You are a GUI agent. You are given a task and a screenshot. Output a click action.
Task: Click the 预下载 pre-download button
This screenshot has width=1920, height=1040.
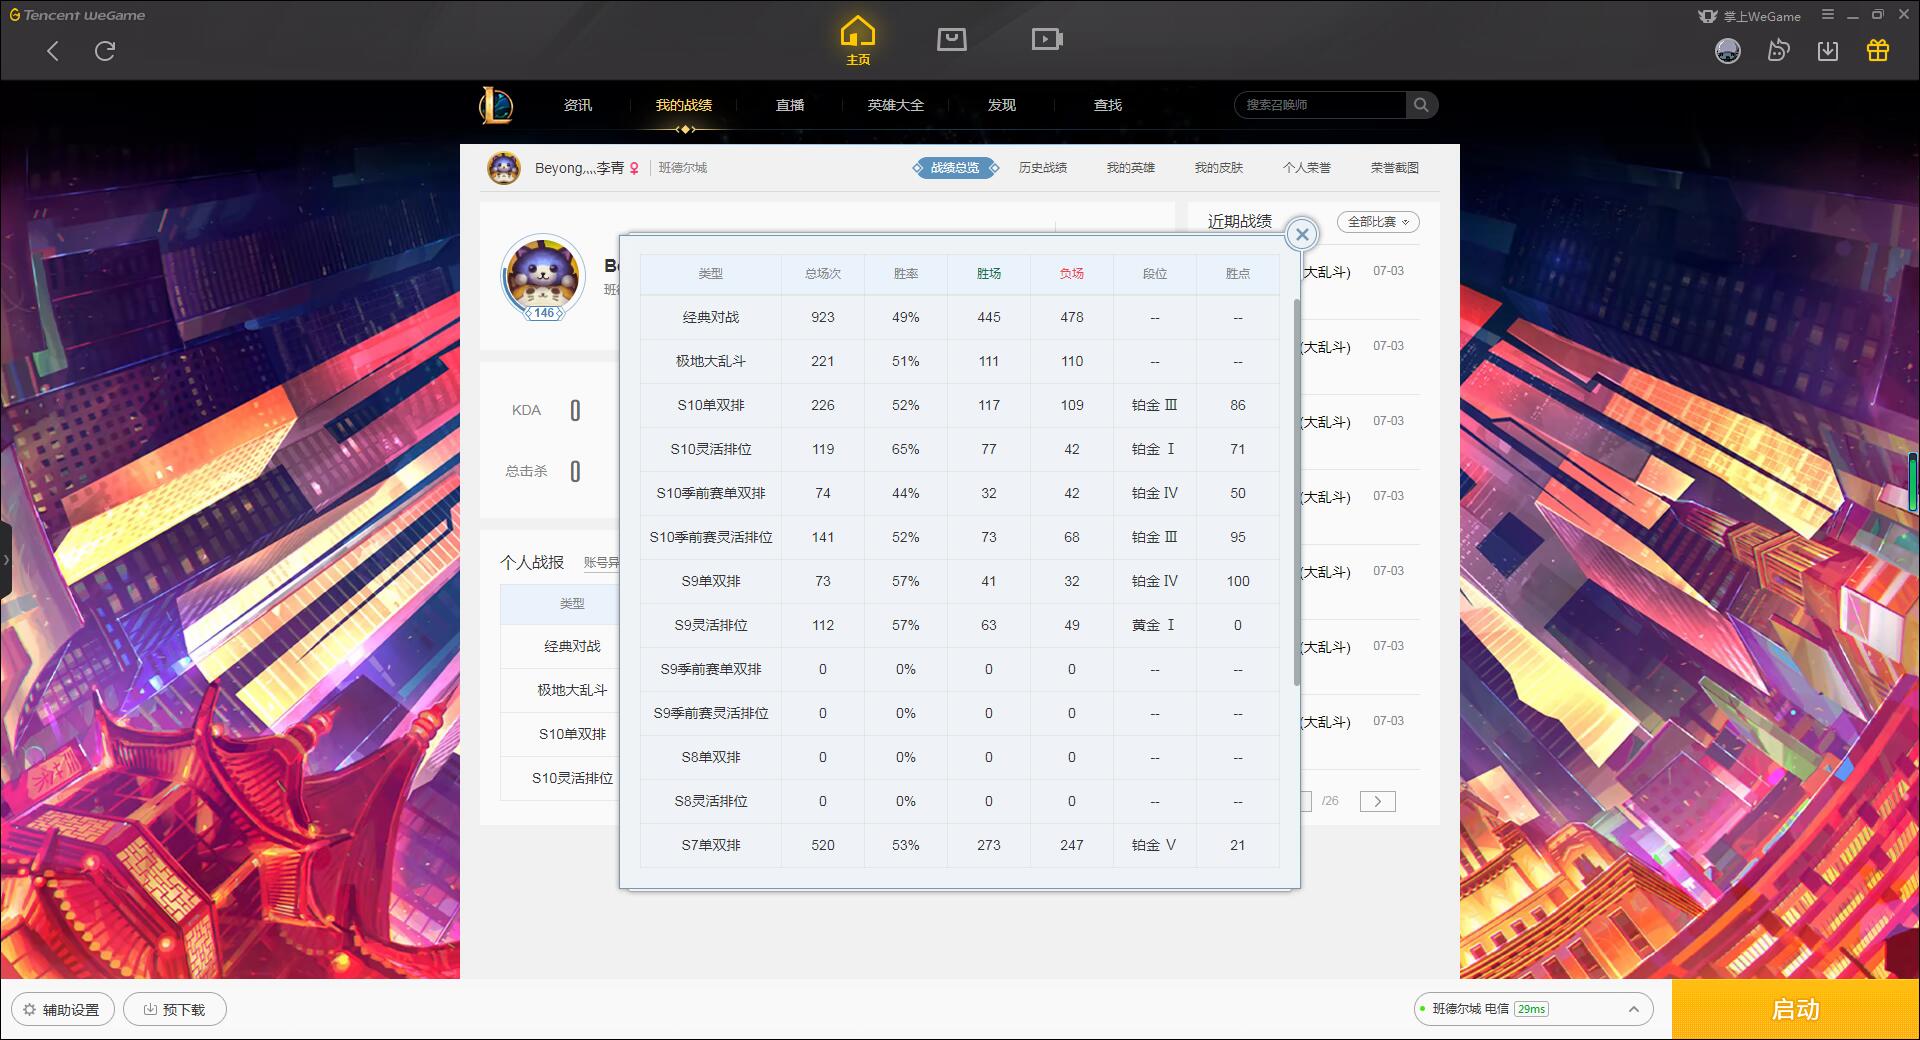pos(175,1009)
